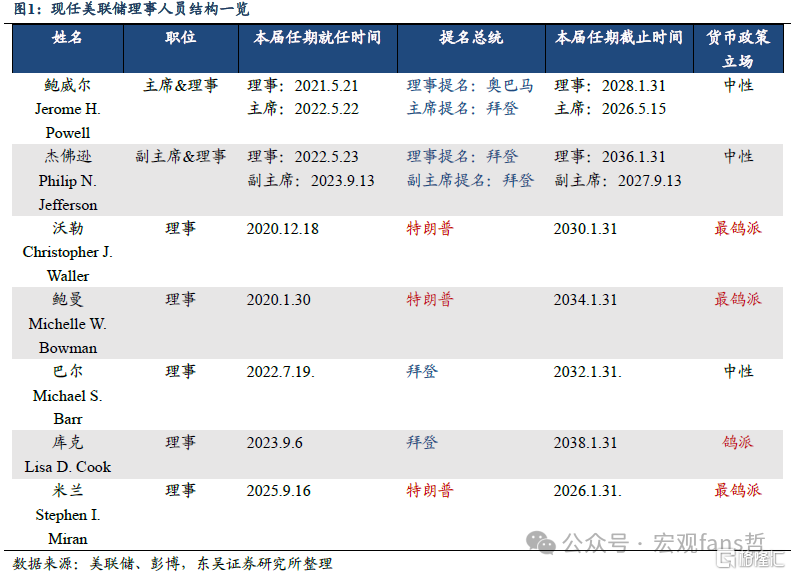Viewport: 791px width, 575px height.
Task: Select the 职位 column header
Action: click(180, 38)
